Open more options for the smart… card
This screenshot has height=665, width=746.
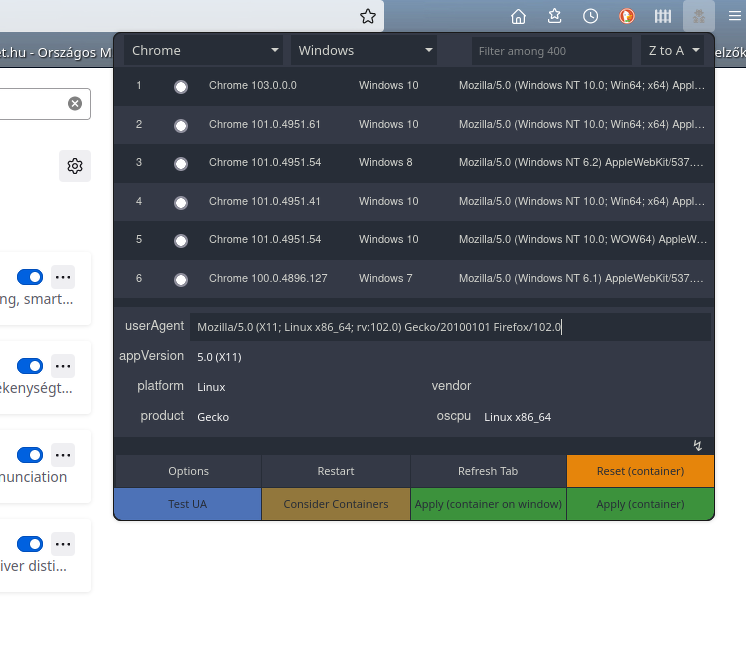pyautogui.click(x=63, y=277)
